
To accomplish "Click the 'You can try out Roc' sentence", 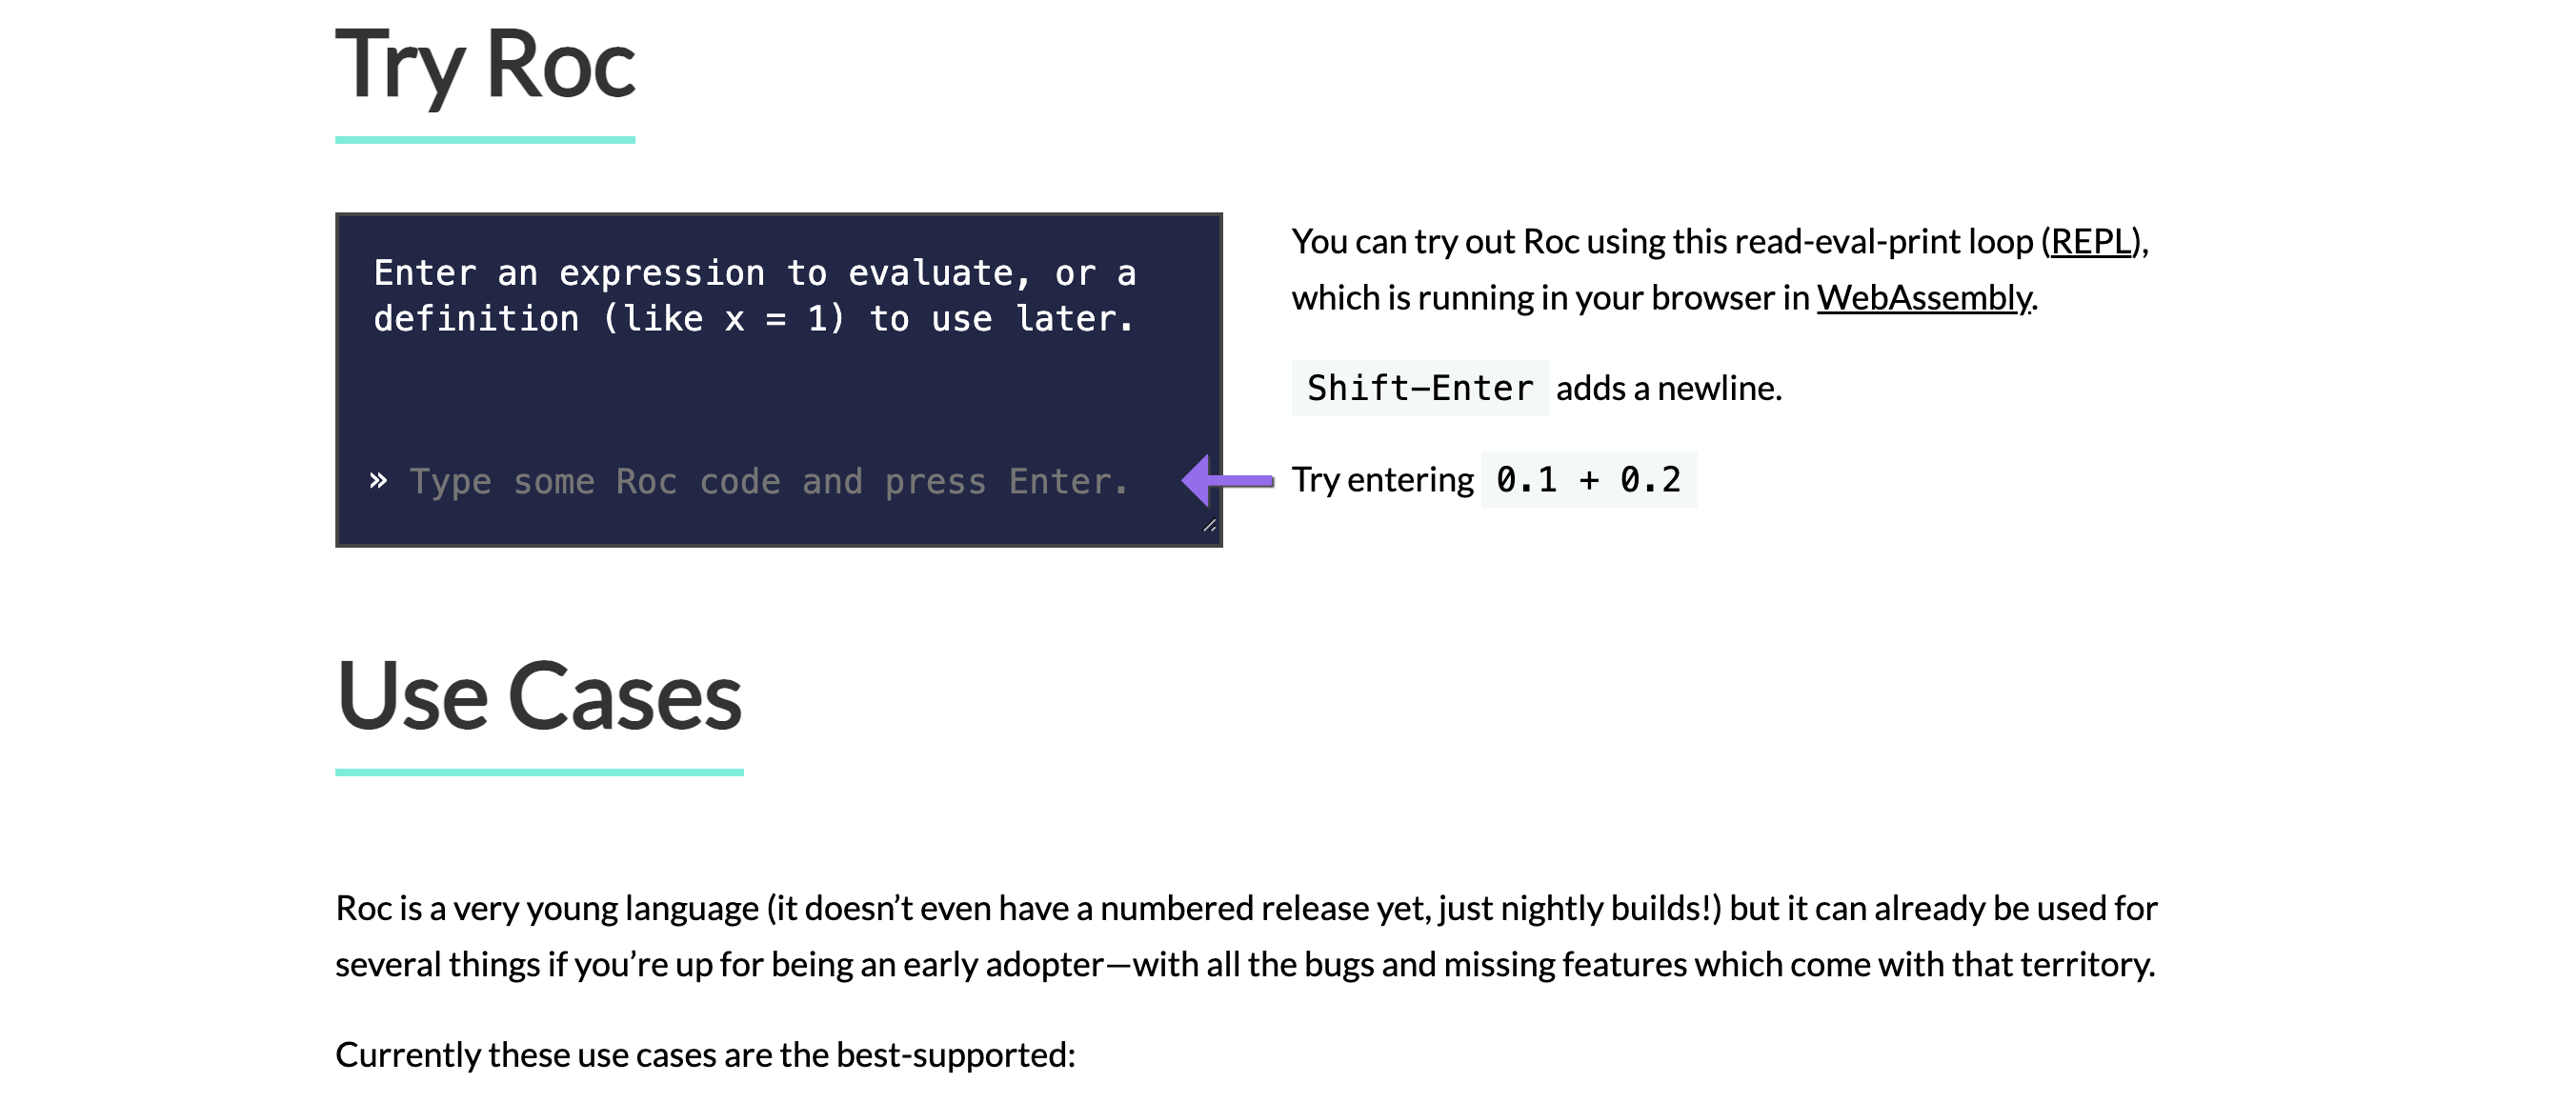I will tap(1720, 270).
